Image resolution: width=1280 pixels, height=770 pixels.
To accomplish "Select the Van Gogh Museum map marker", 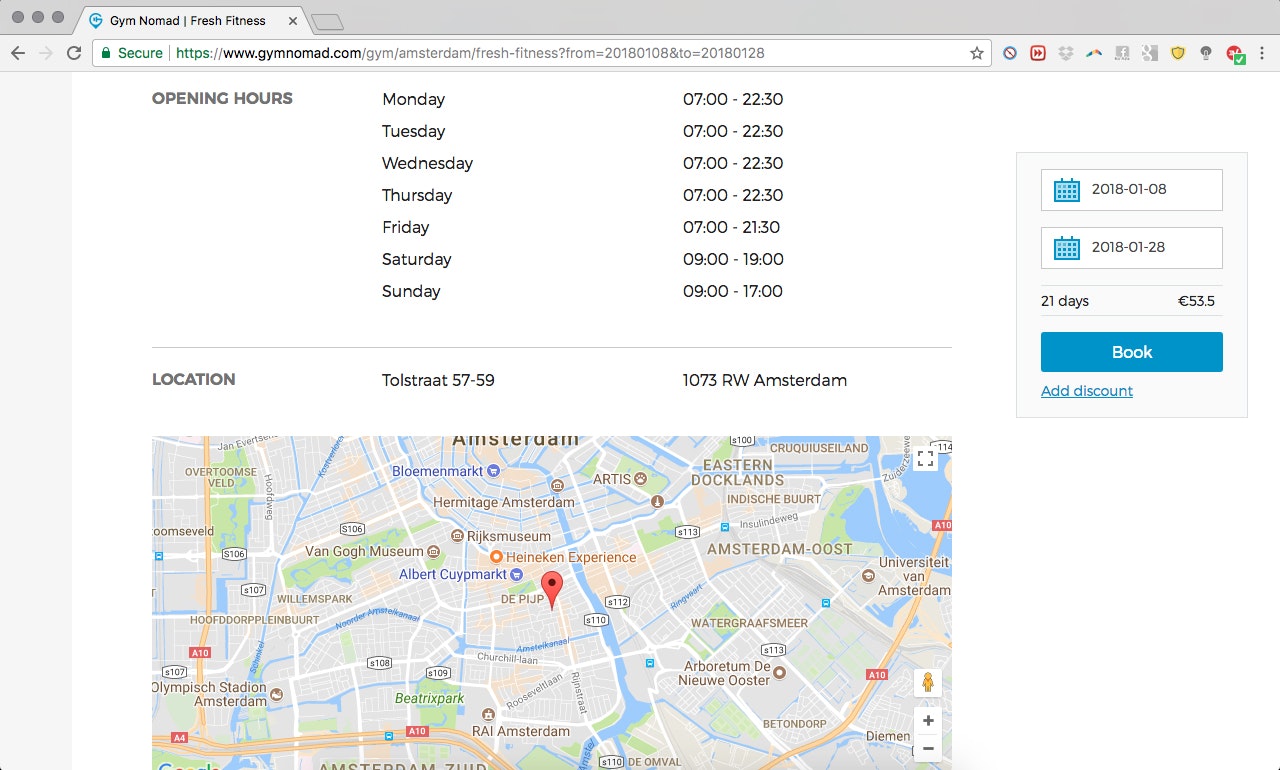I will tap(432, 551).
